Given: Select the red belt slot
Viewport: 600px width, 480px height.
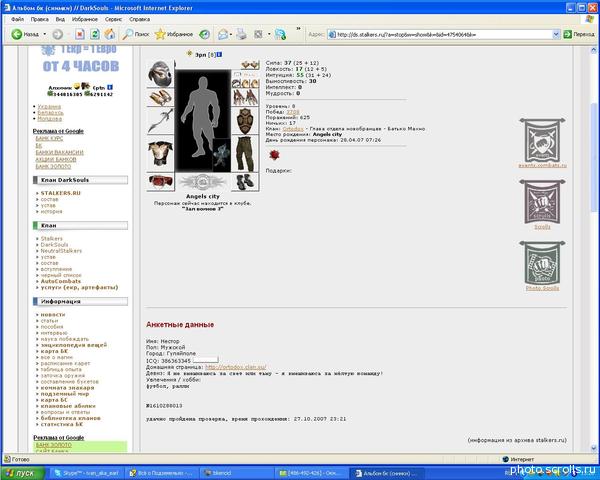Looking at the screenshot, I should pos(160,182).
